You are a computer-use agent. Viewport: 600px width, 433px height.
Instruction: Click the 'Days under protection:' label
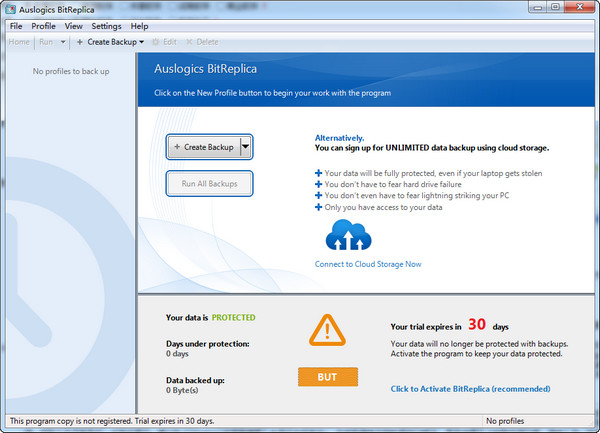[x=207, y=343]
